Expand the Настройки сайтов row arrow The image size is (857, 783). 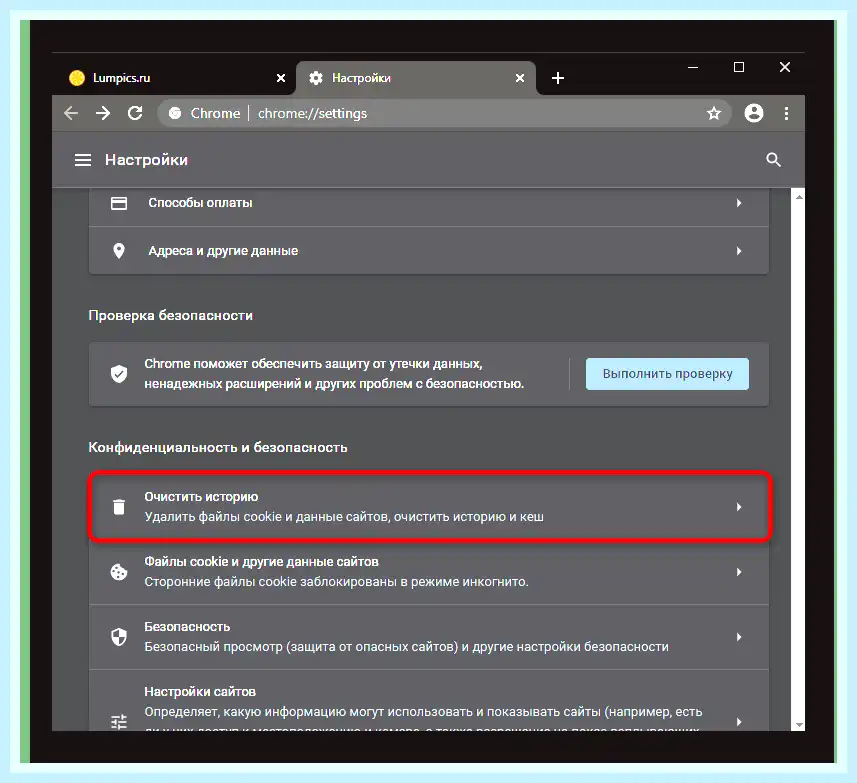(x=739, y=722)
